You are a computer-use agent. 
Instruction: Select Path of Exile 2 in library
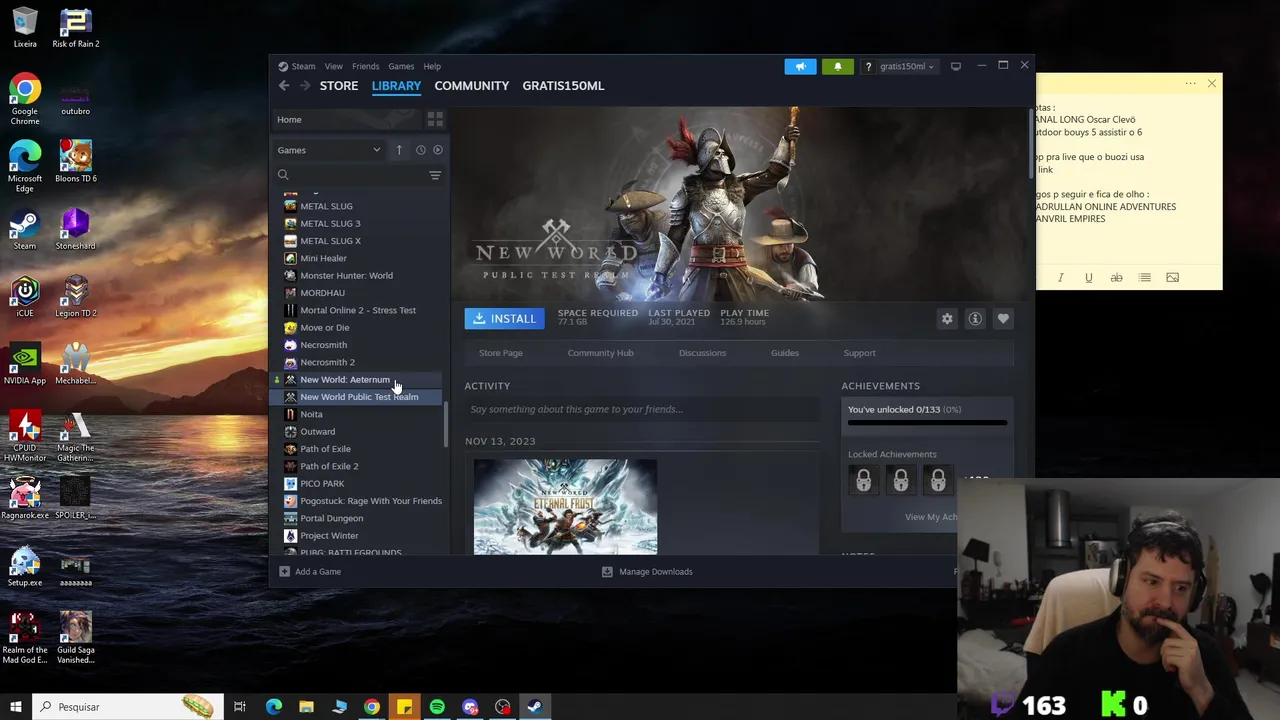pos(329,466)
